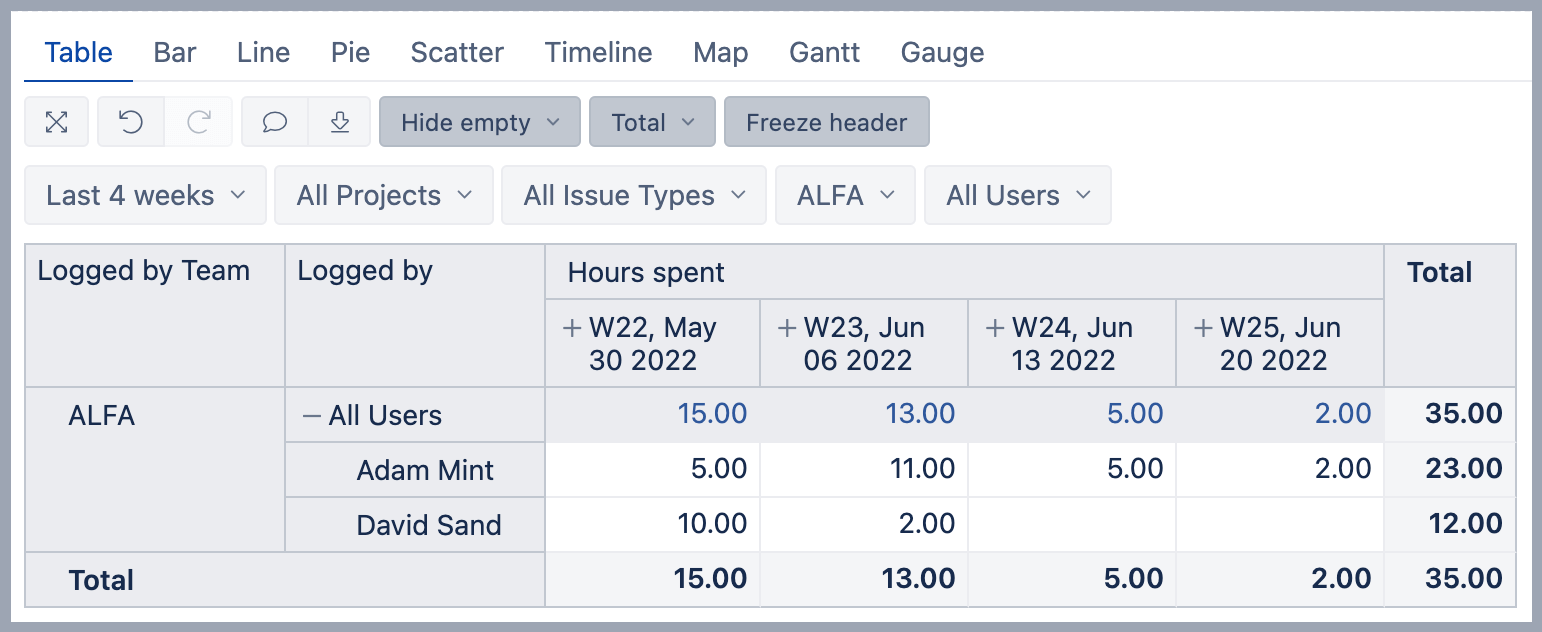
Task: Click the redo arrow icon
Action: [x=199, y=122]
